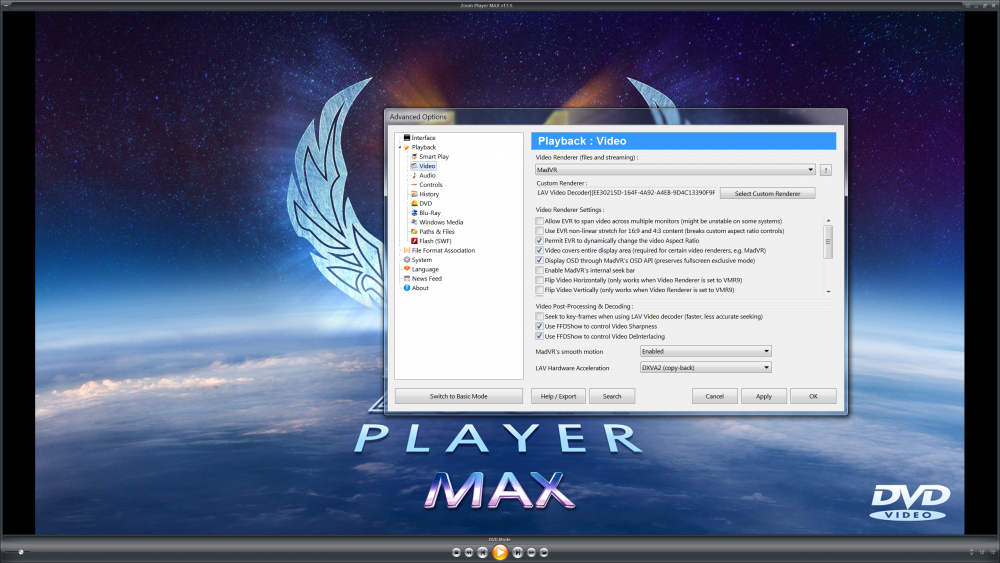
Task: Click the Language icon
Action: [407, 269]
